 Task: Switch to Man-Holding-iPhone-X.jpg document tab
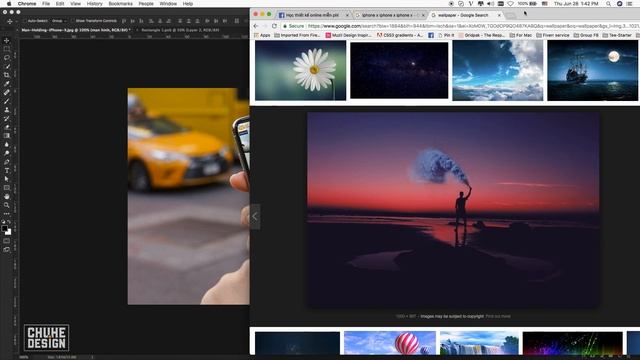76,30
